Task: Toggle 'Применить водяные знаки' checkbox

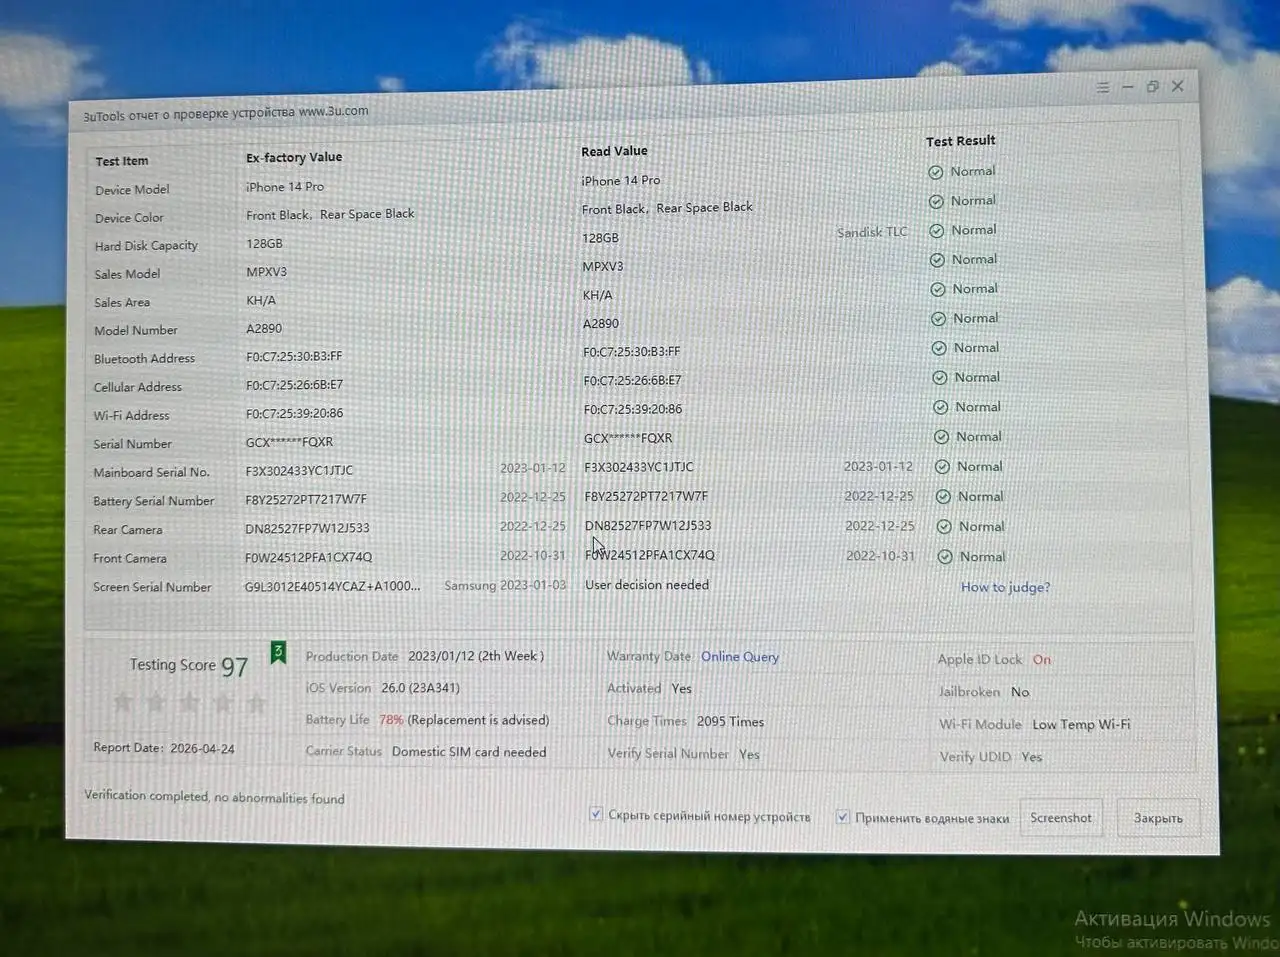Action: pos(843,817)
